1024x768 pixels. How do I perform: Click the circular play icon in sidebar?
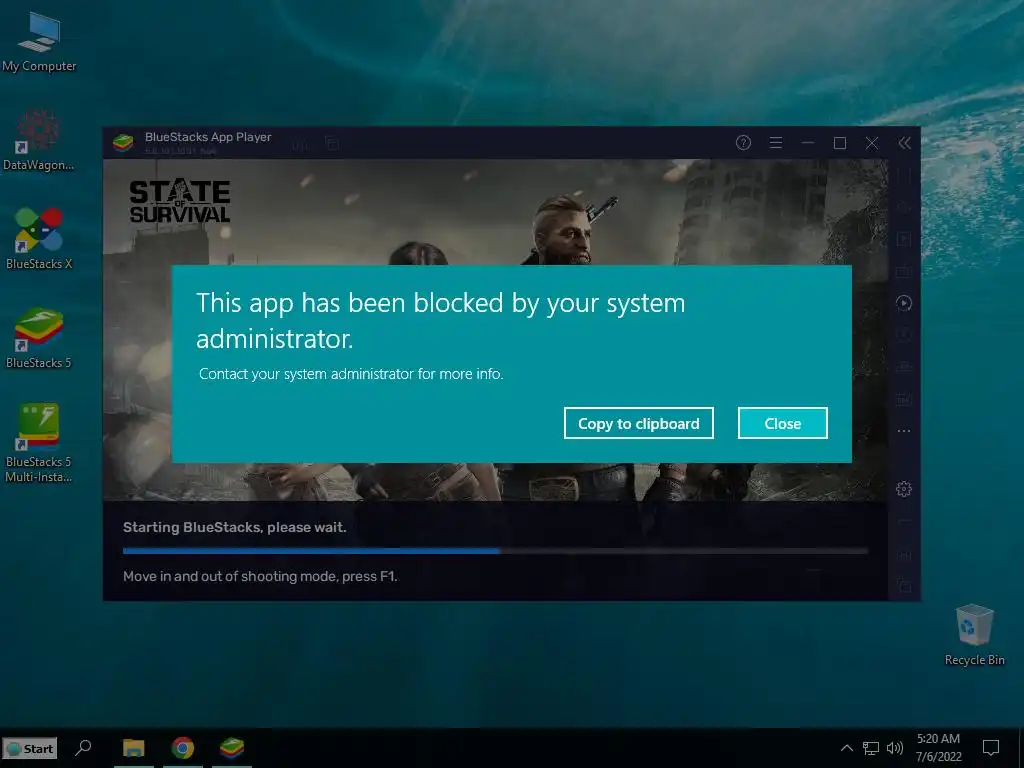[x=904, y=303]
